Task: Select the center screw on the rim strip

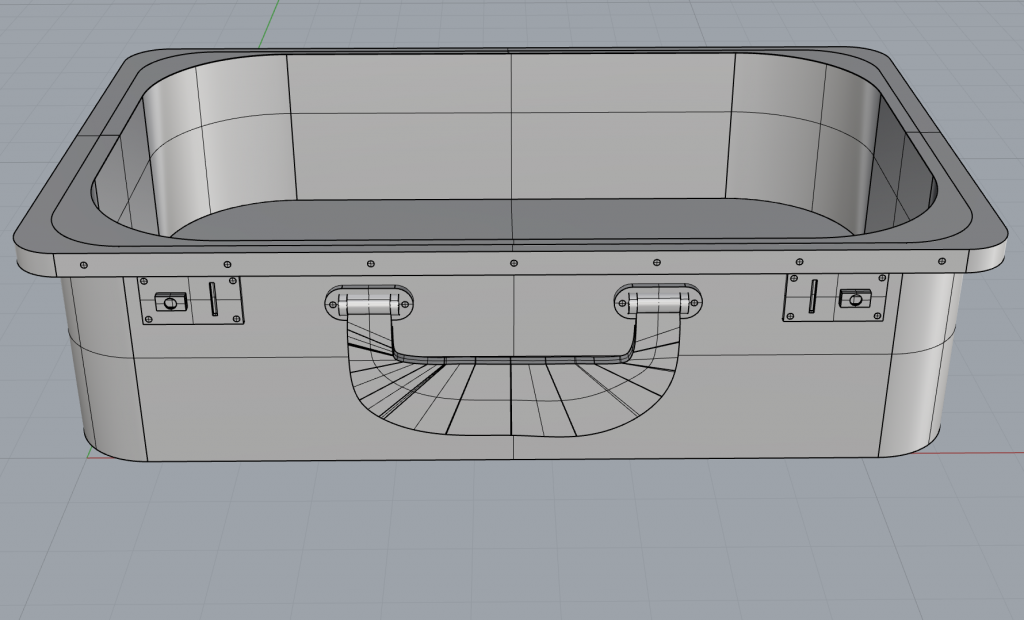Action: click(x=514, y=263)
